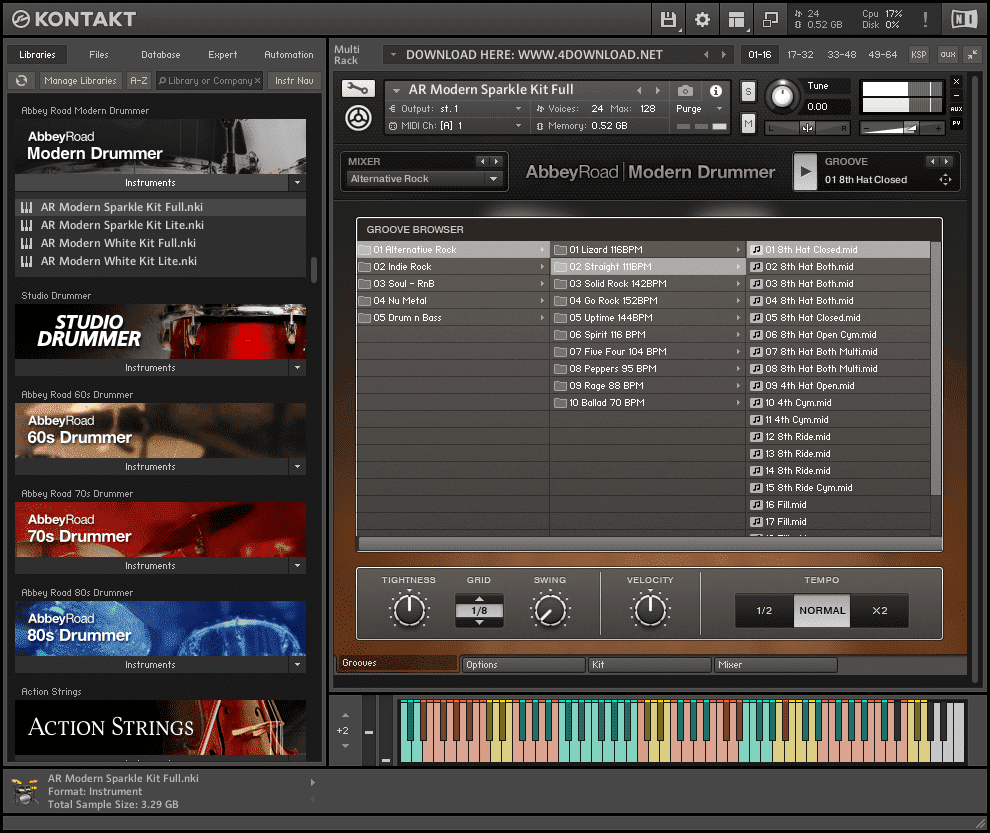Shift keyboard octave down arrow
The width and height of the screenshot is (990, 833).
click(345, 746)
